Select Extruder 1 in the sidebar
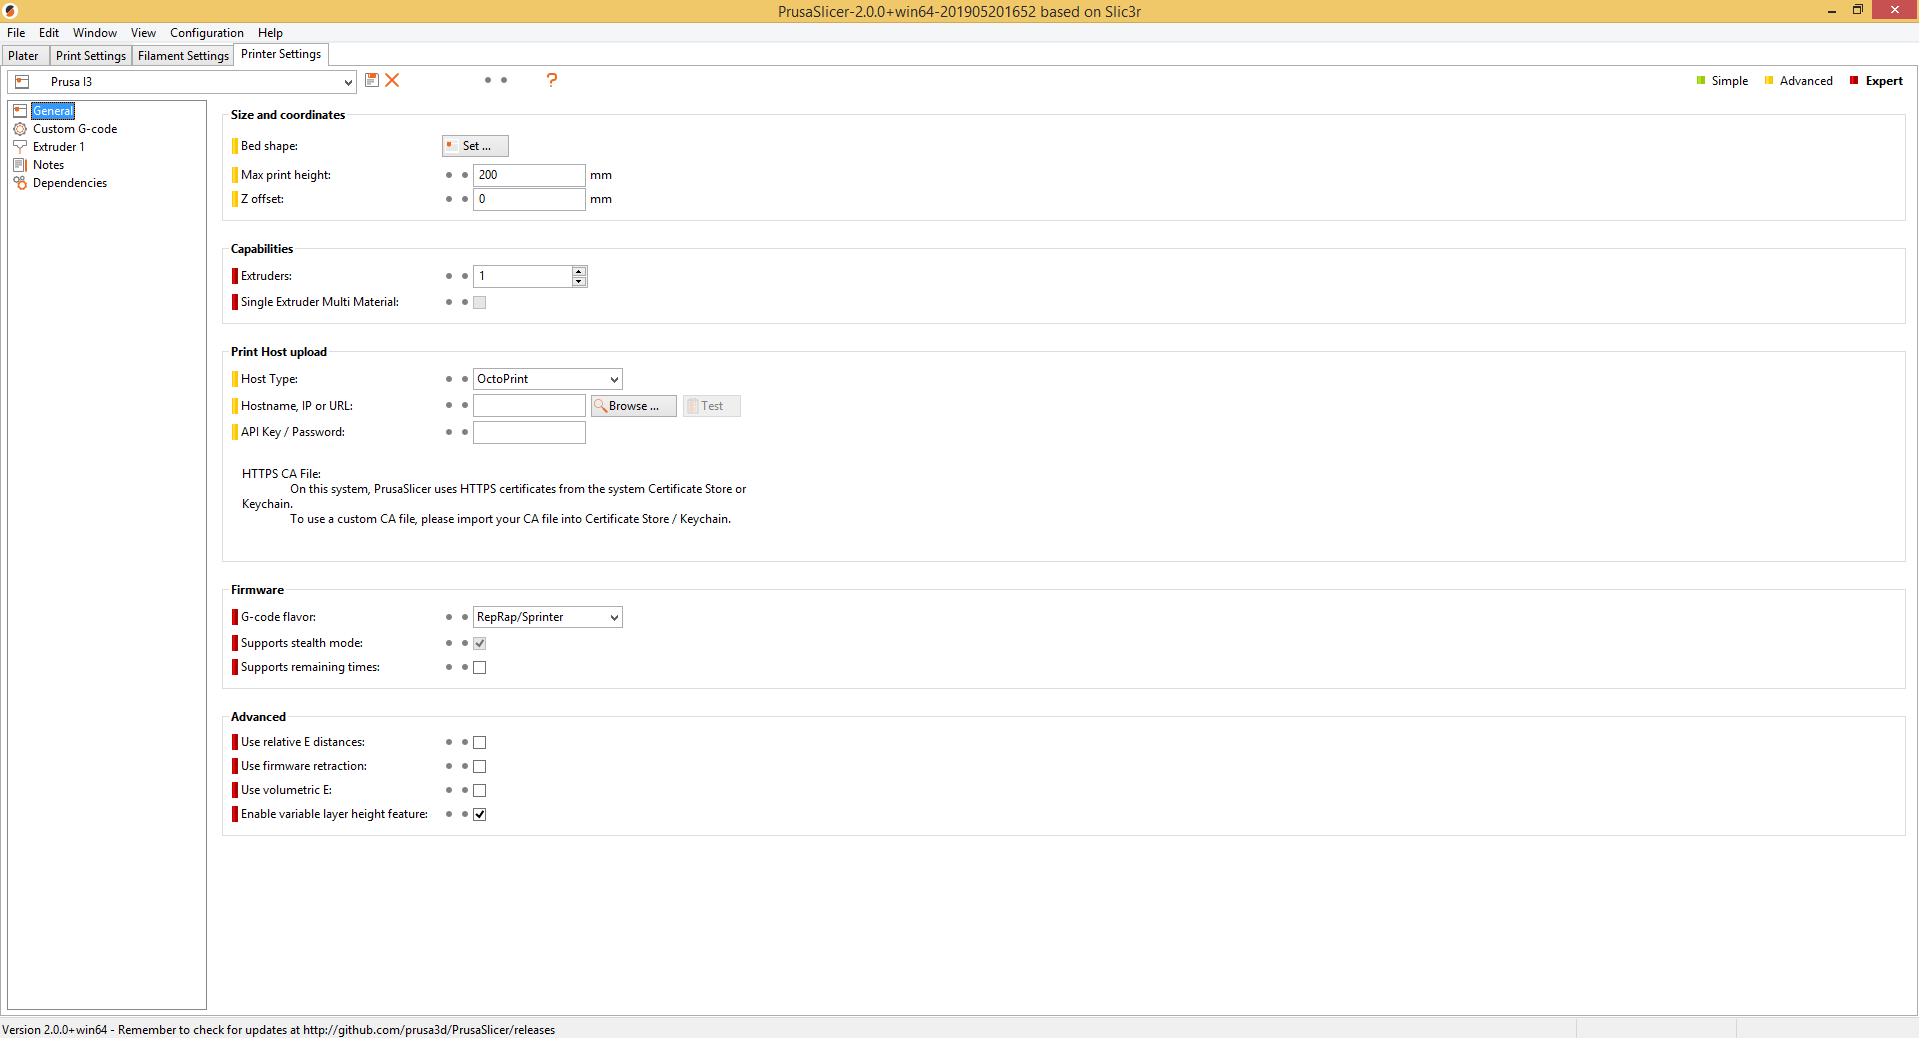This screenshot has width=1919, height=1038. [59, 147]
